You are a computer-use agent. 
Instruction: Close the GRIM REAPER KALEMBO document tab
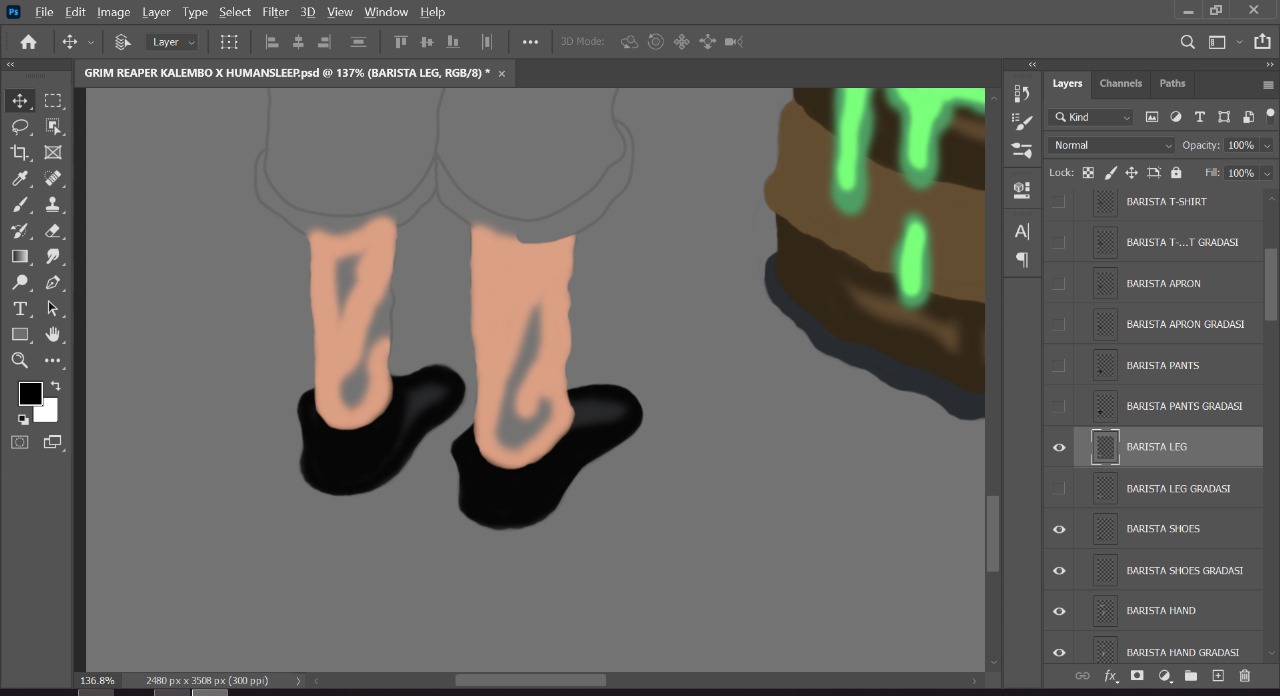[502, 73]
